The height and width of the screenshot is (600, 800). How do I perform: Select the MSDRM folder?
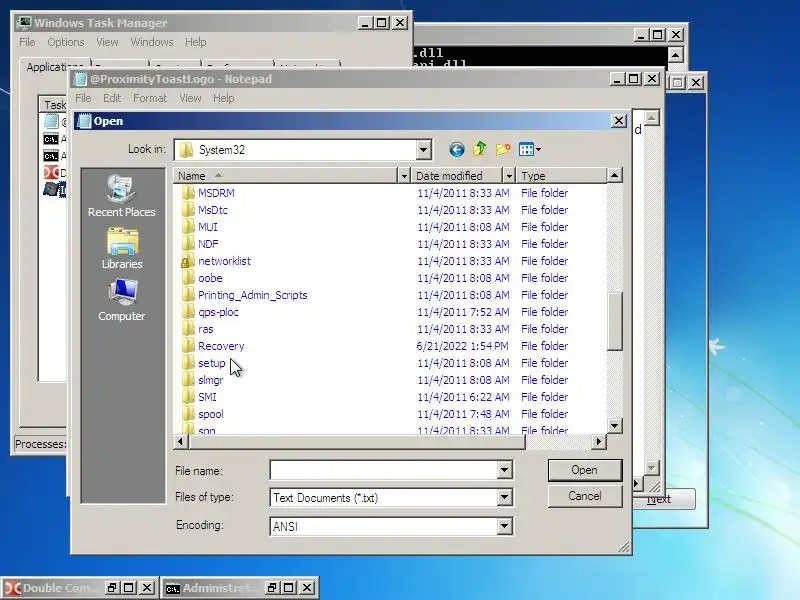[x=216, y=193]
